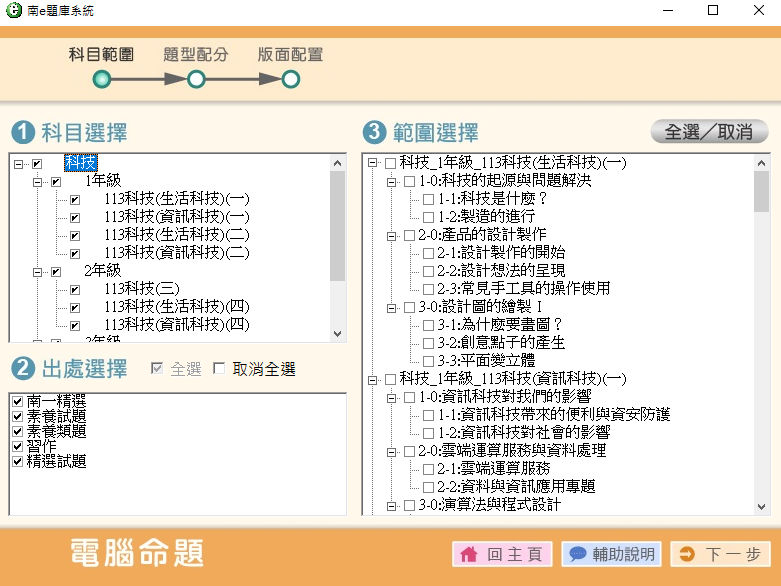Screen dimensions: 781x586
Task: Collapse the 2-0:產品的設計製作 range node
Action: [x=391, y=235]
